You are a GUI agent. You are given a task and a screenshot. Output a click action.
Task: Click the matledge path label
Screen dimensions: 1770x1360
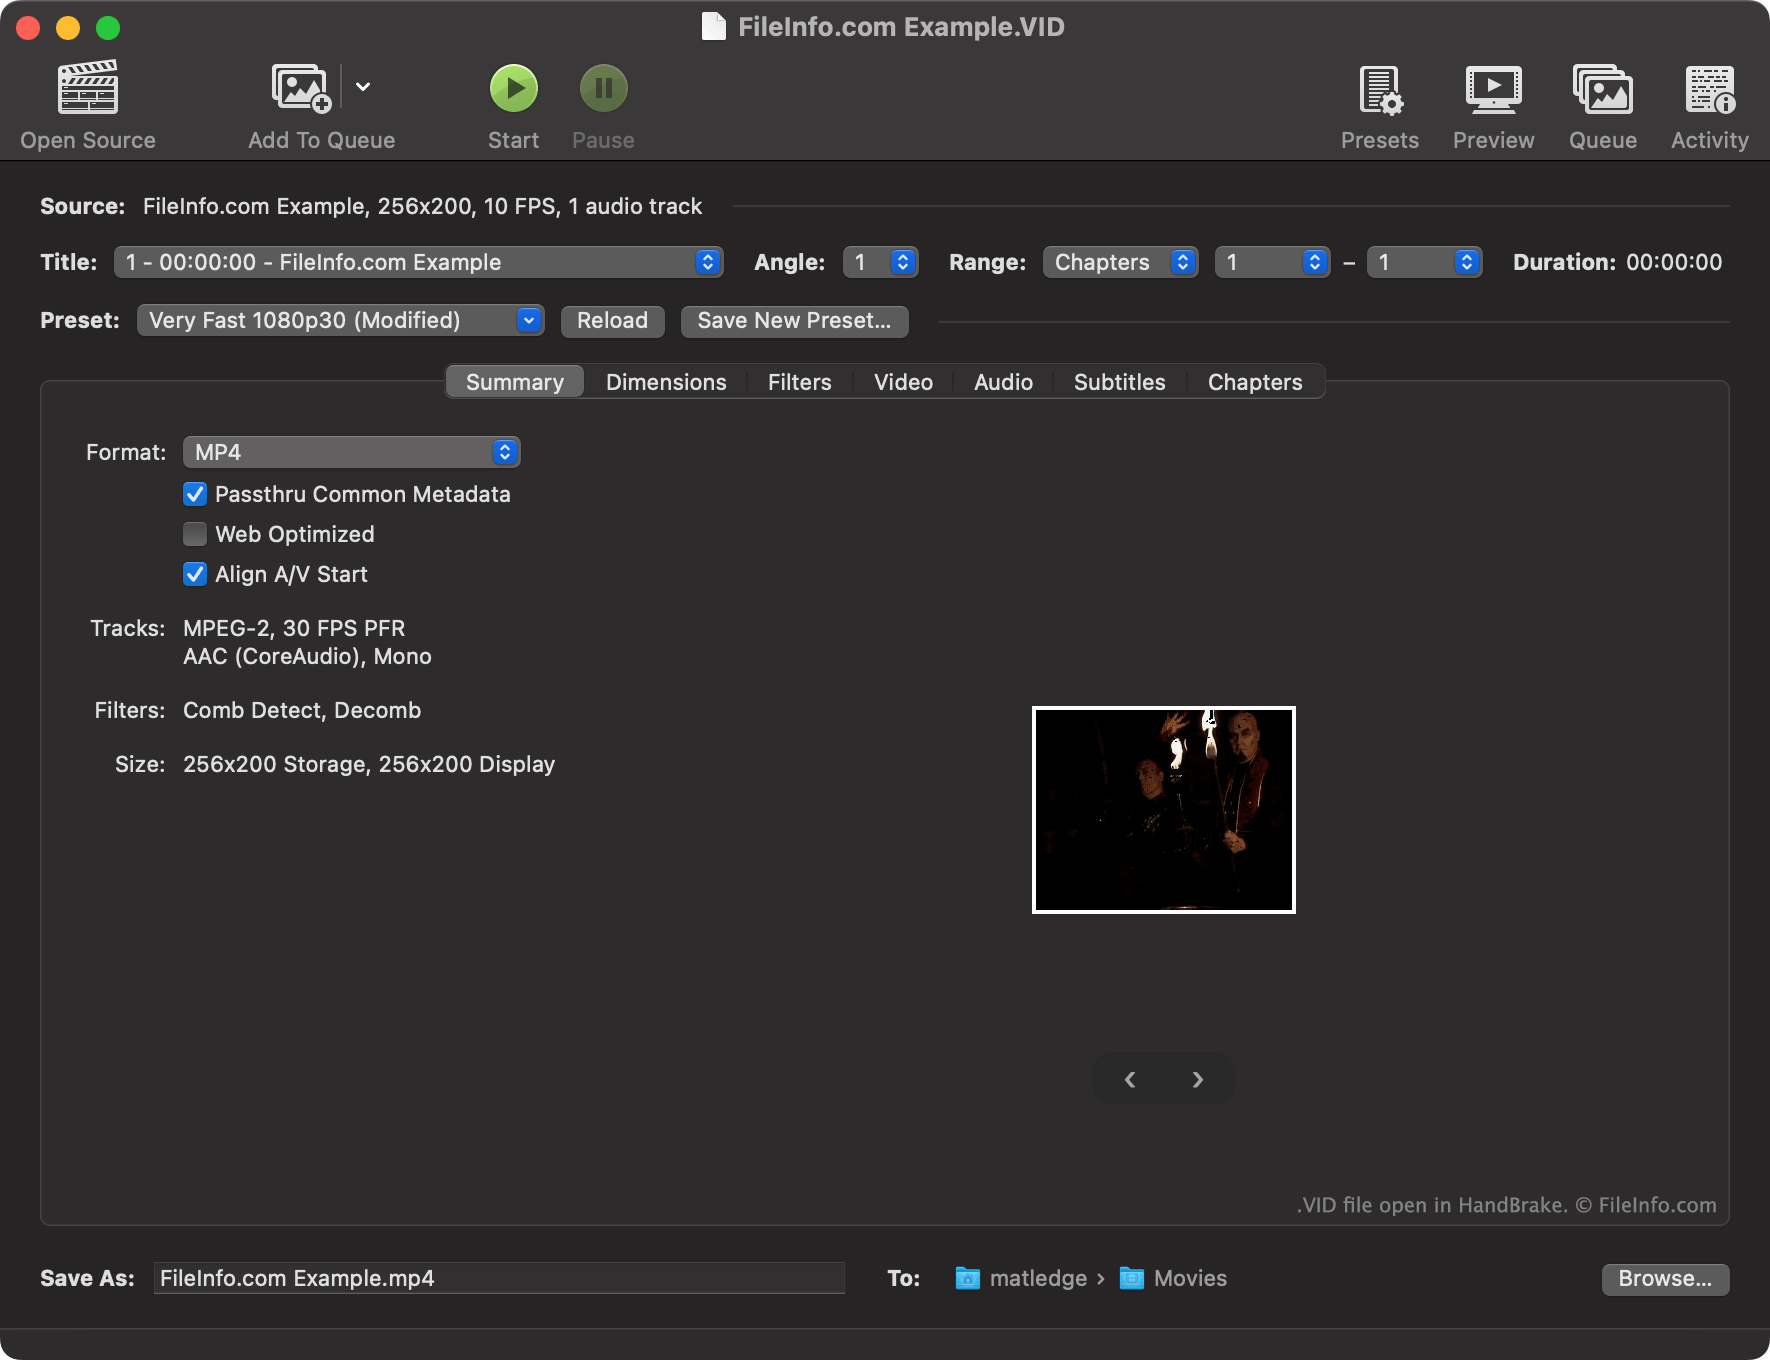click(x=1038, y=1278)
